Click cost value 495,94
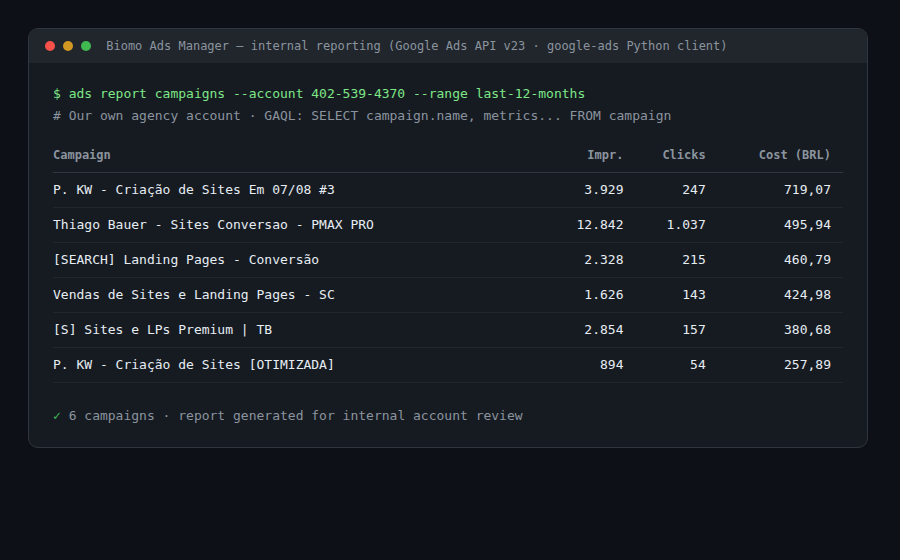Screen dimensions: 900x560 click(807, 225)
